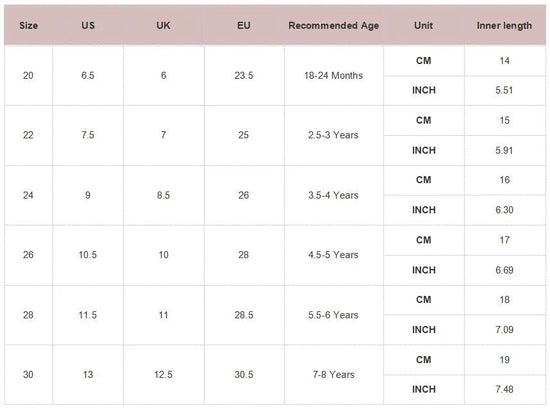Select the 7.48 inch length value
This screenshot has height=408, width=550.
[x=504, y=389]
